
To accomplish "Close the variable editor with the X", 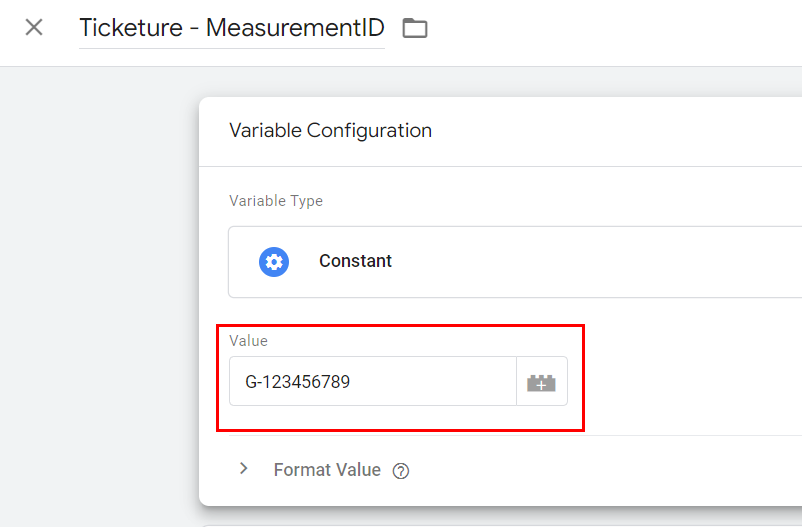I will coord(34,27).
